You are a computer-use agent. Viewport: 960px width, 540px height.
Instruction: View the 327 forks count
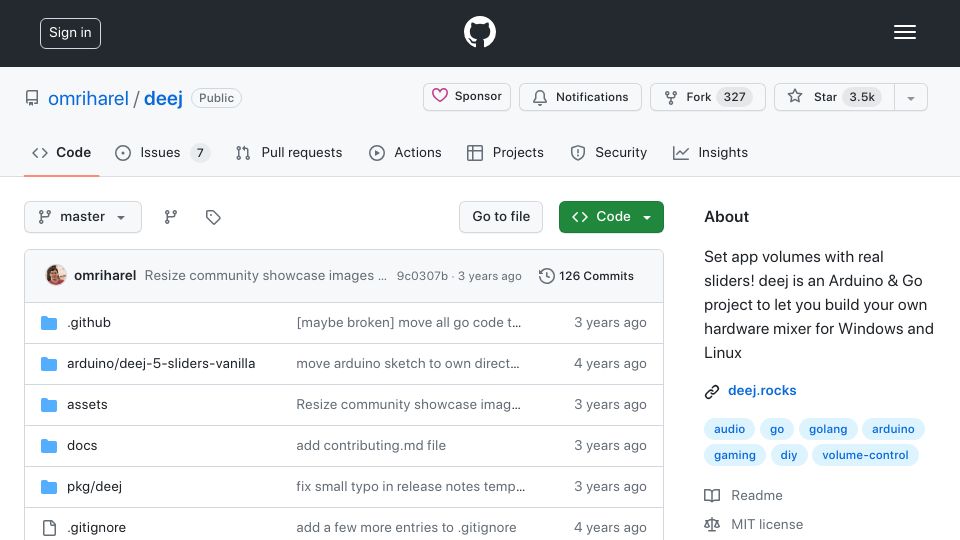[x=734, y=97]
